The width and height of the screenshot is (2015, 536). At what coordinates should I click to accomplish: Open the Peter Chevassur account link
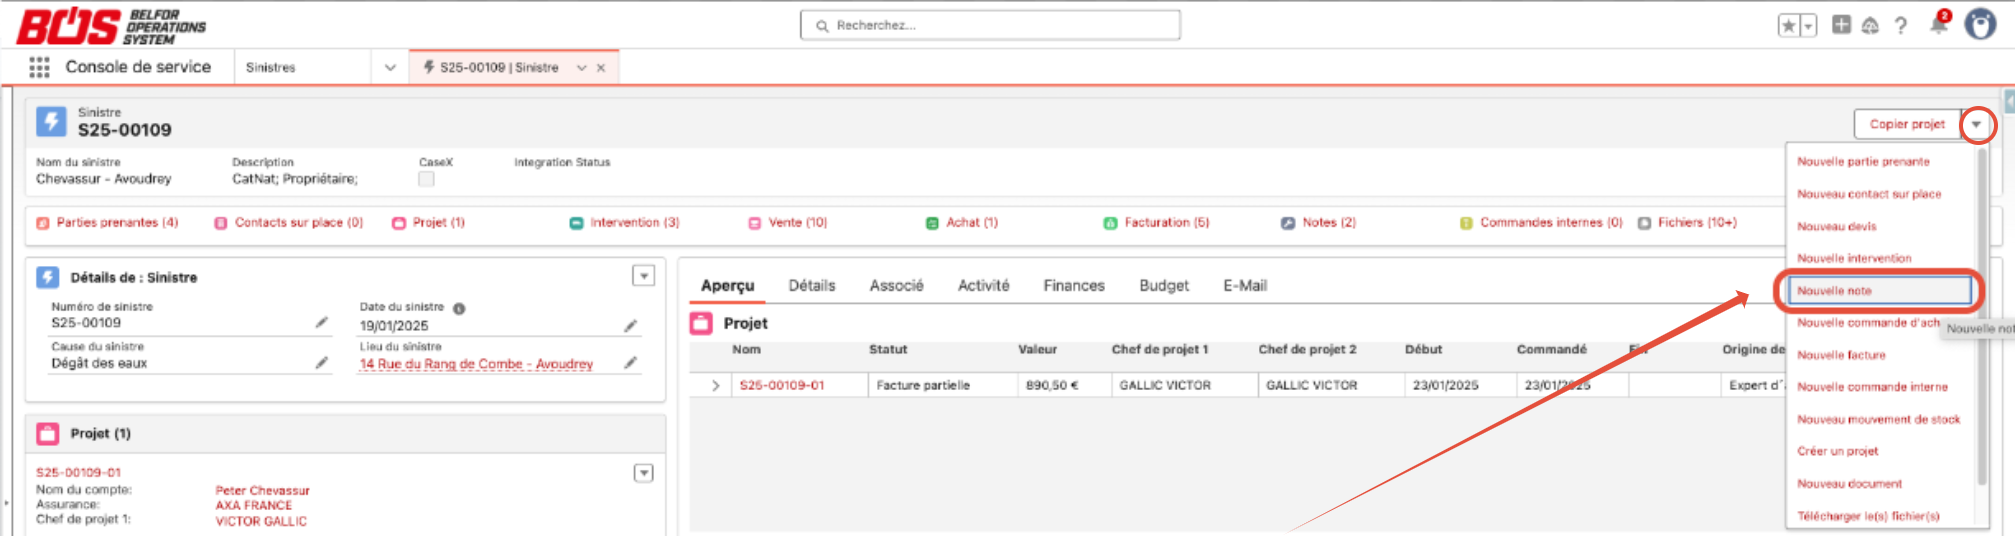(x=263, y=490)
